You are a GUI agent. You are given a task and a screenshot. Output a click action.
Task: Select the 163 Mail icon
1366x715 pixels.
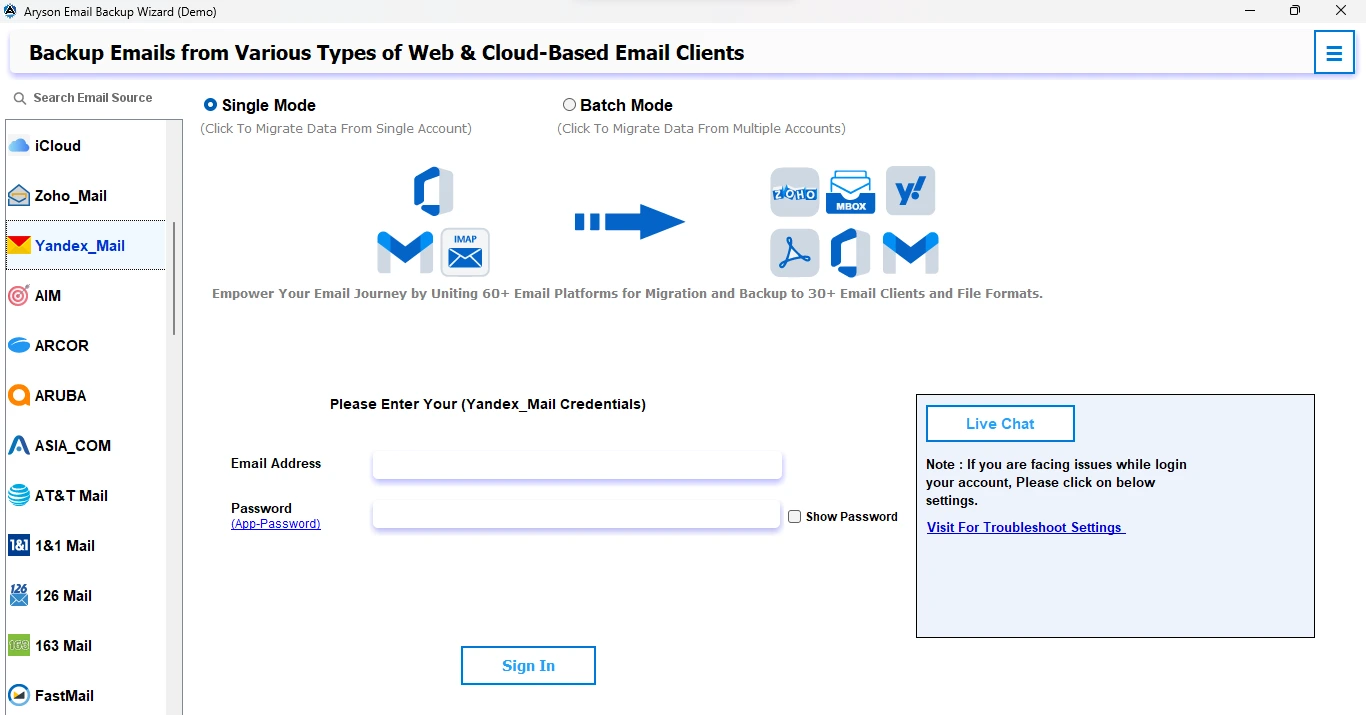(62, 645)
